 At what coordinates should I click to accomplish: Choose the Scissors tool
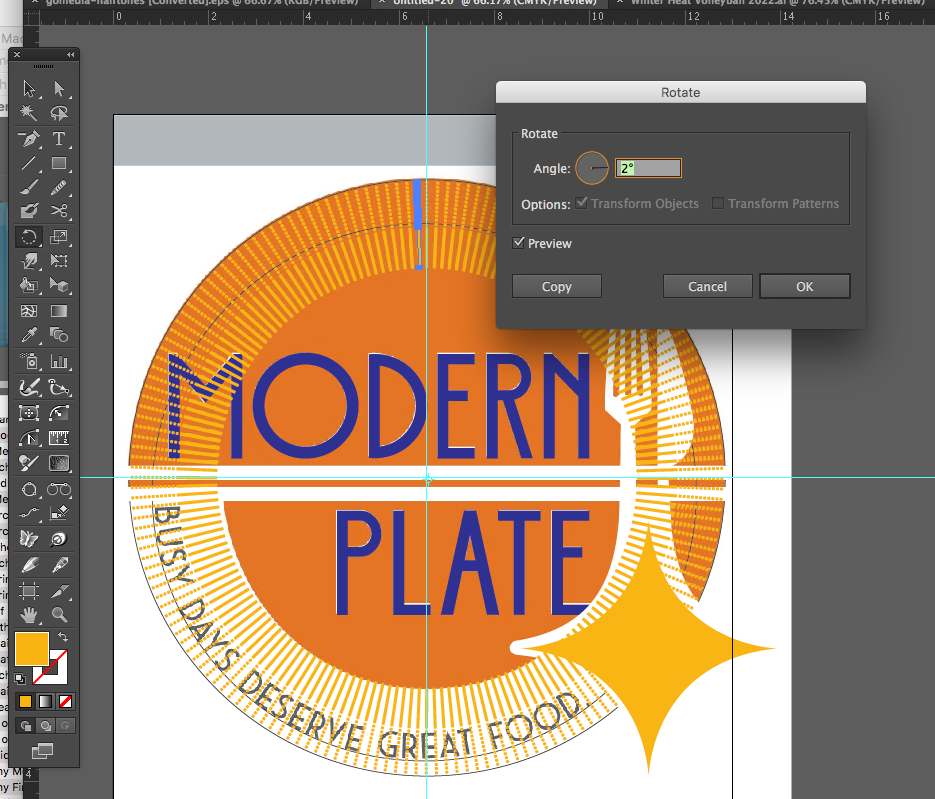[x=59, y=212]
